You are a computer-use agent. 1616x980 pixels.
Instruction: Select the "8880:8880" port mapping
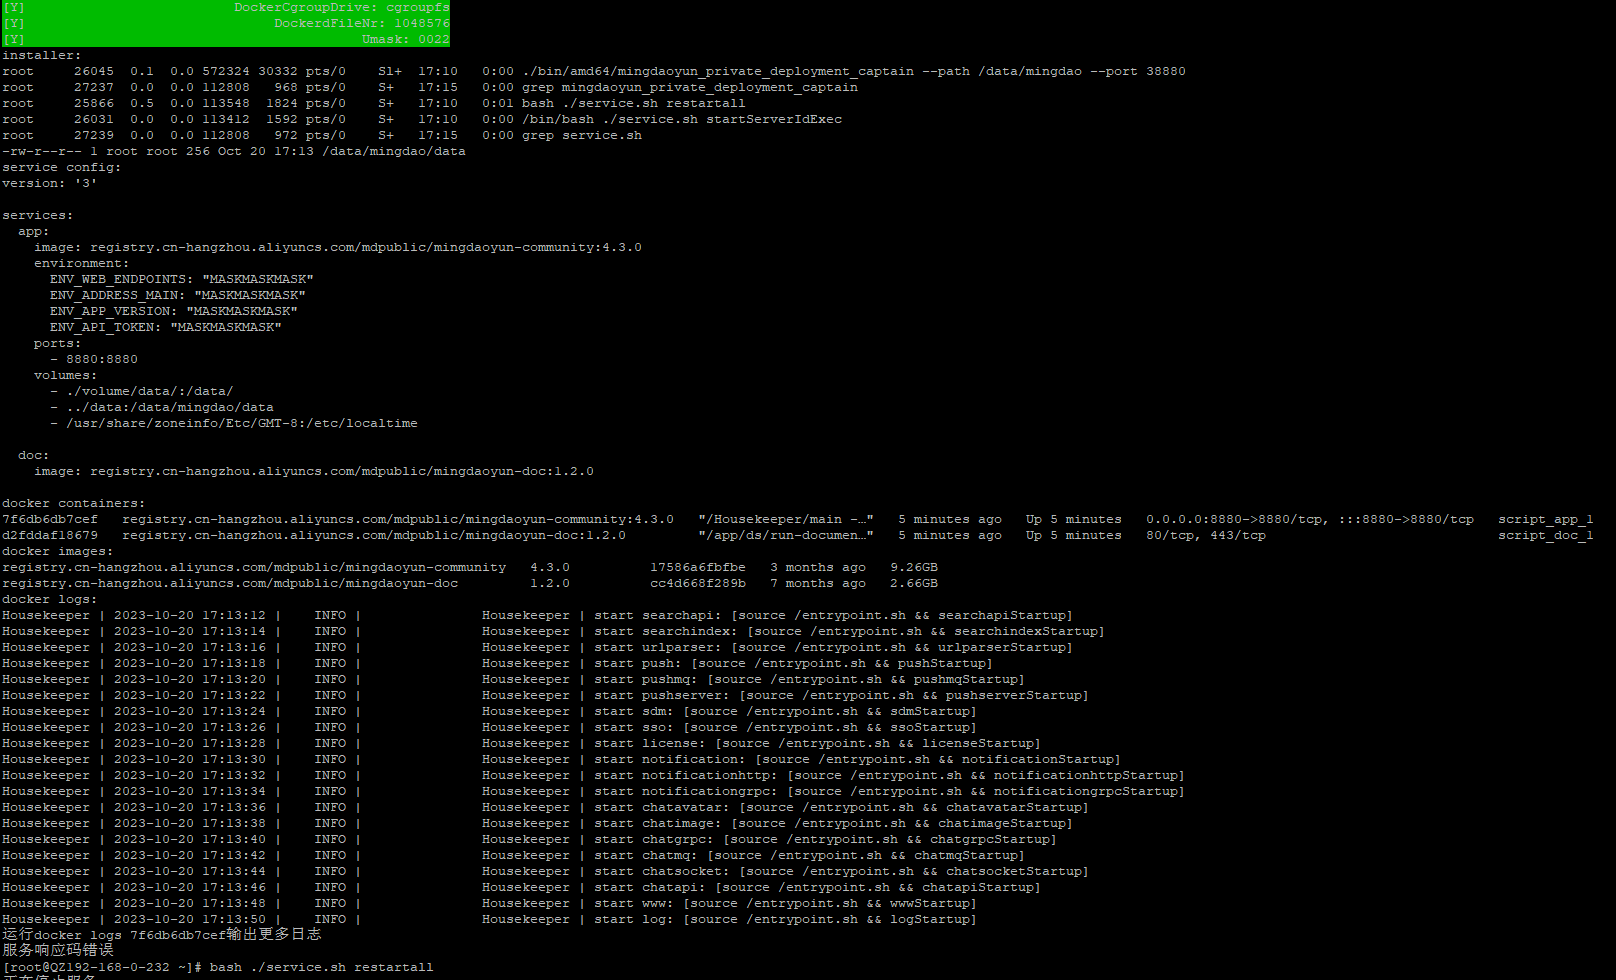102,359
